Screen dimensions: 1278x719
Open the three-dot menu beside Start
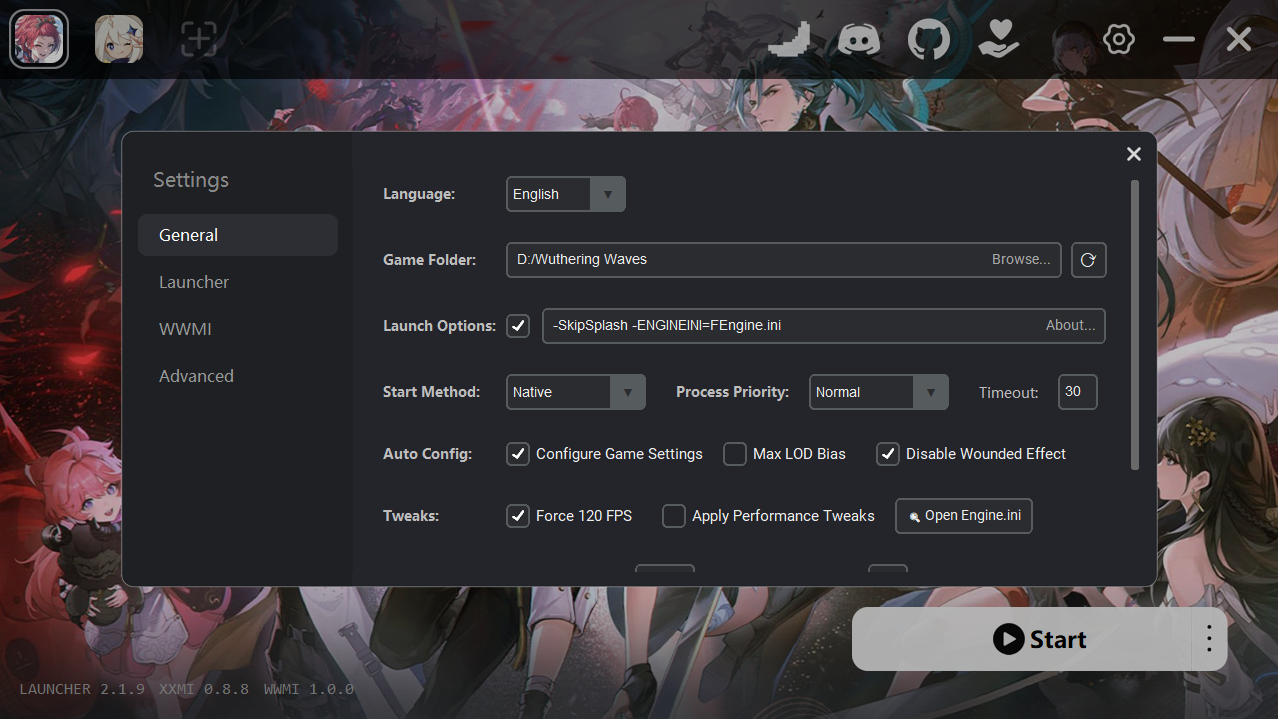(1209, 639)
